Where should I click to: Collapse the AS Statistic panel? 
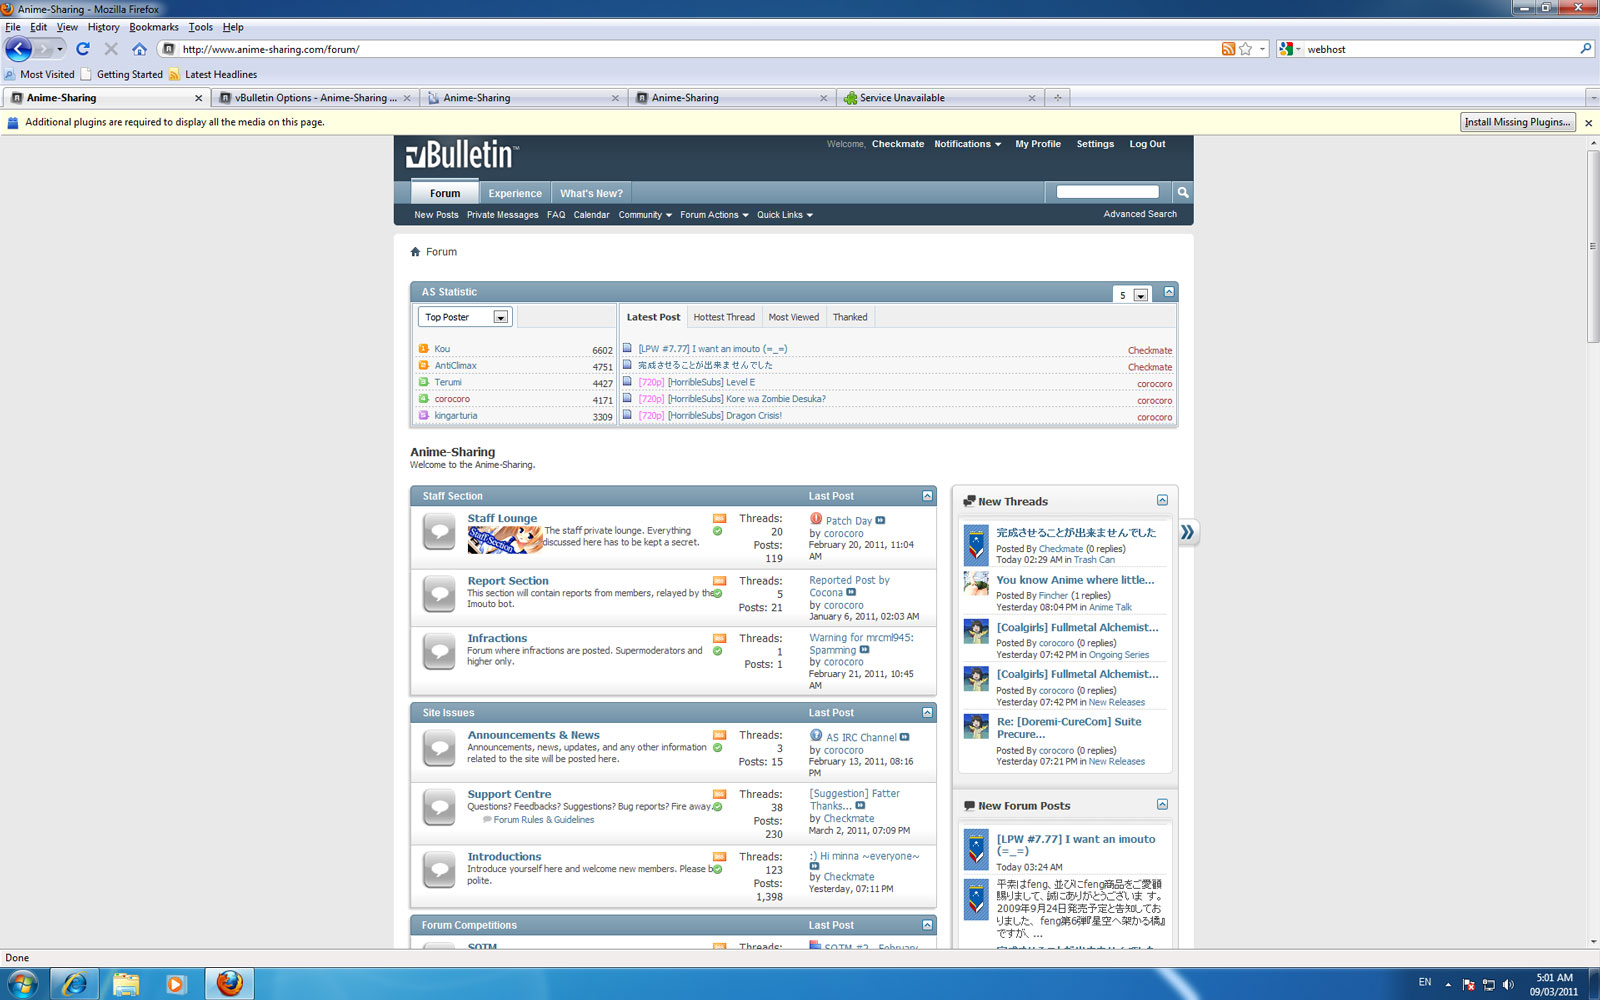[x=1168, y=291]
